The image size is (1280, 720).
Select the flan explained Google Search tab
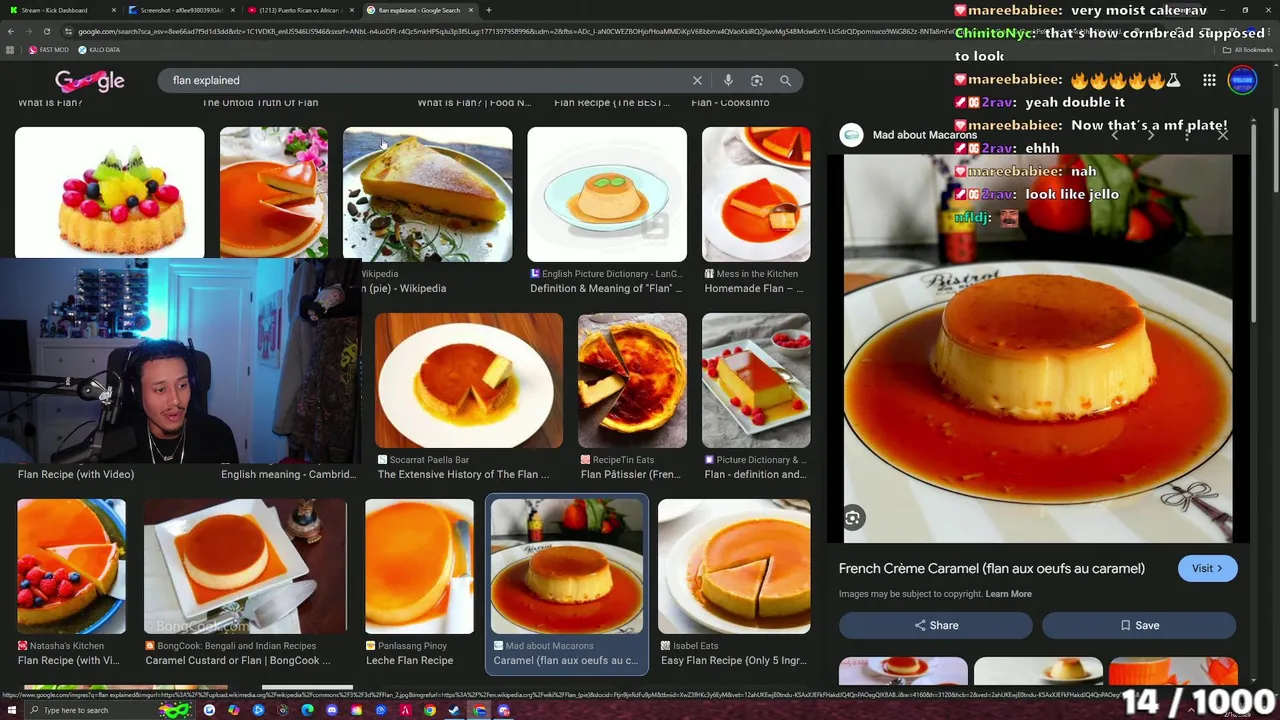point(418,10)
